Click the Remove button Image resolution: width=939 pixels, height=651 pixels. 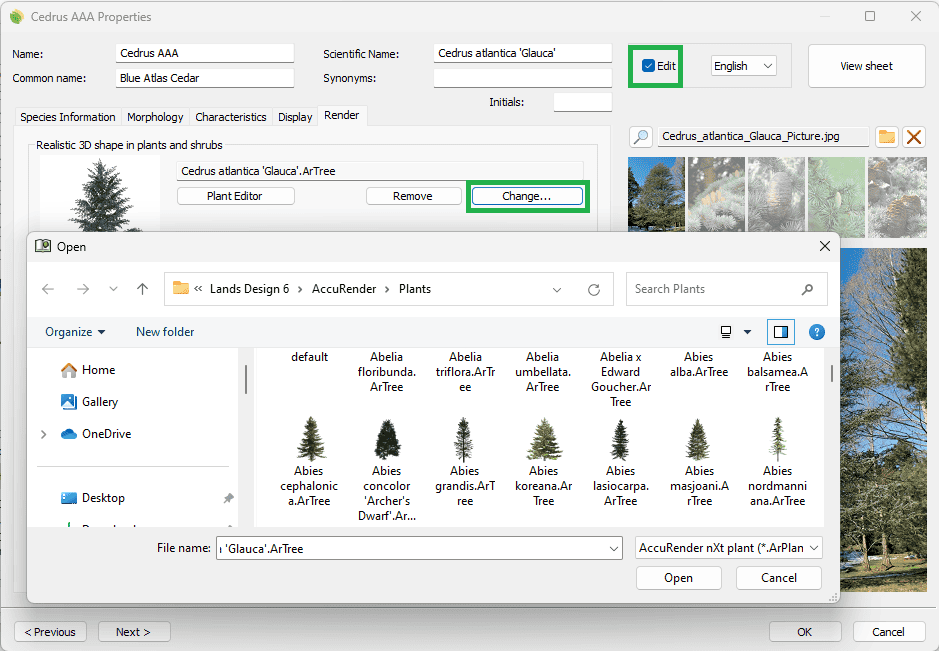coord(413,196)
